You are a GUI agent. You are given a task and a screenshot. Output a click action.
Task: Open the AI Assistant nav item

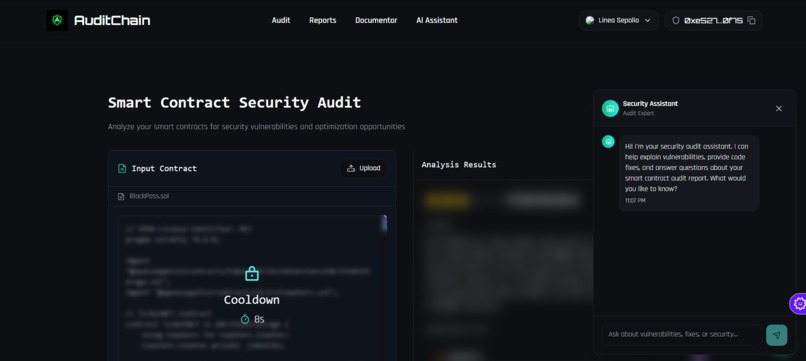click(436, 21)
